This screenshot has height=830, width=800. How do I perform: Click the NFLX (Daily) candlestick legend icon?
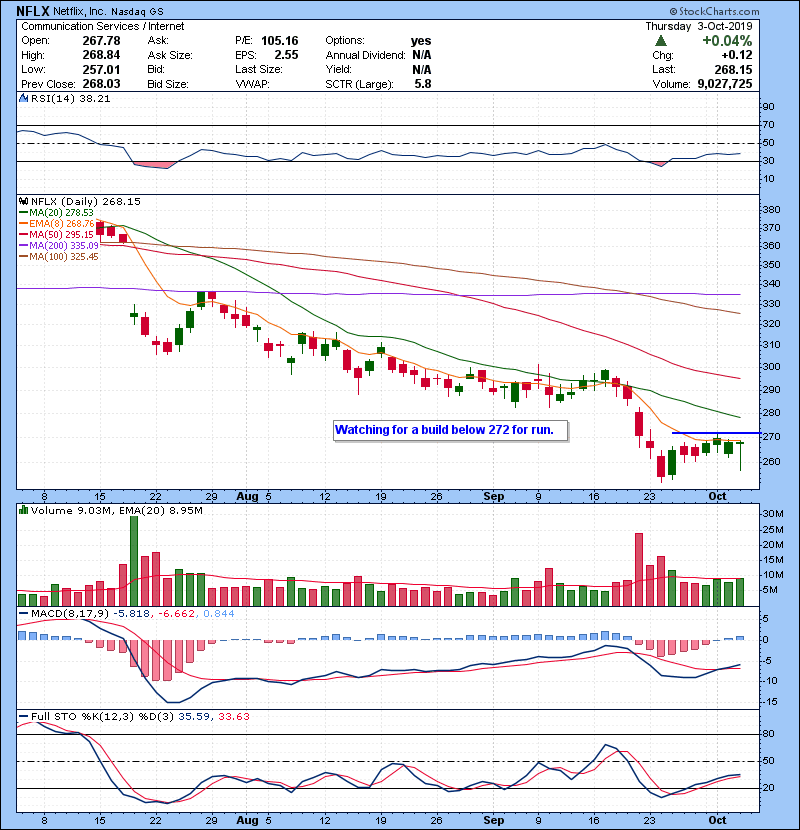(23, 201)
